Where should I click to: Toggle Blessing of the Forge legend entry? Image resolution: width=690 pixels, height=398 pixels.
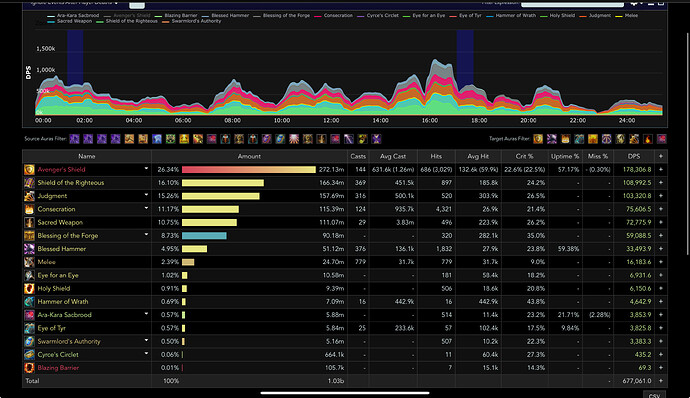(282, 15)
